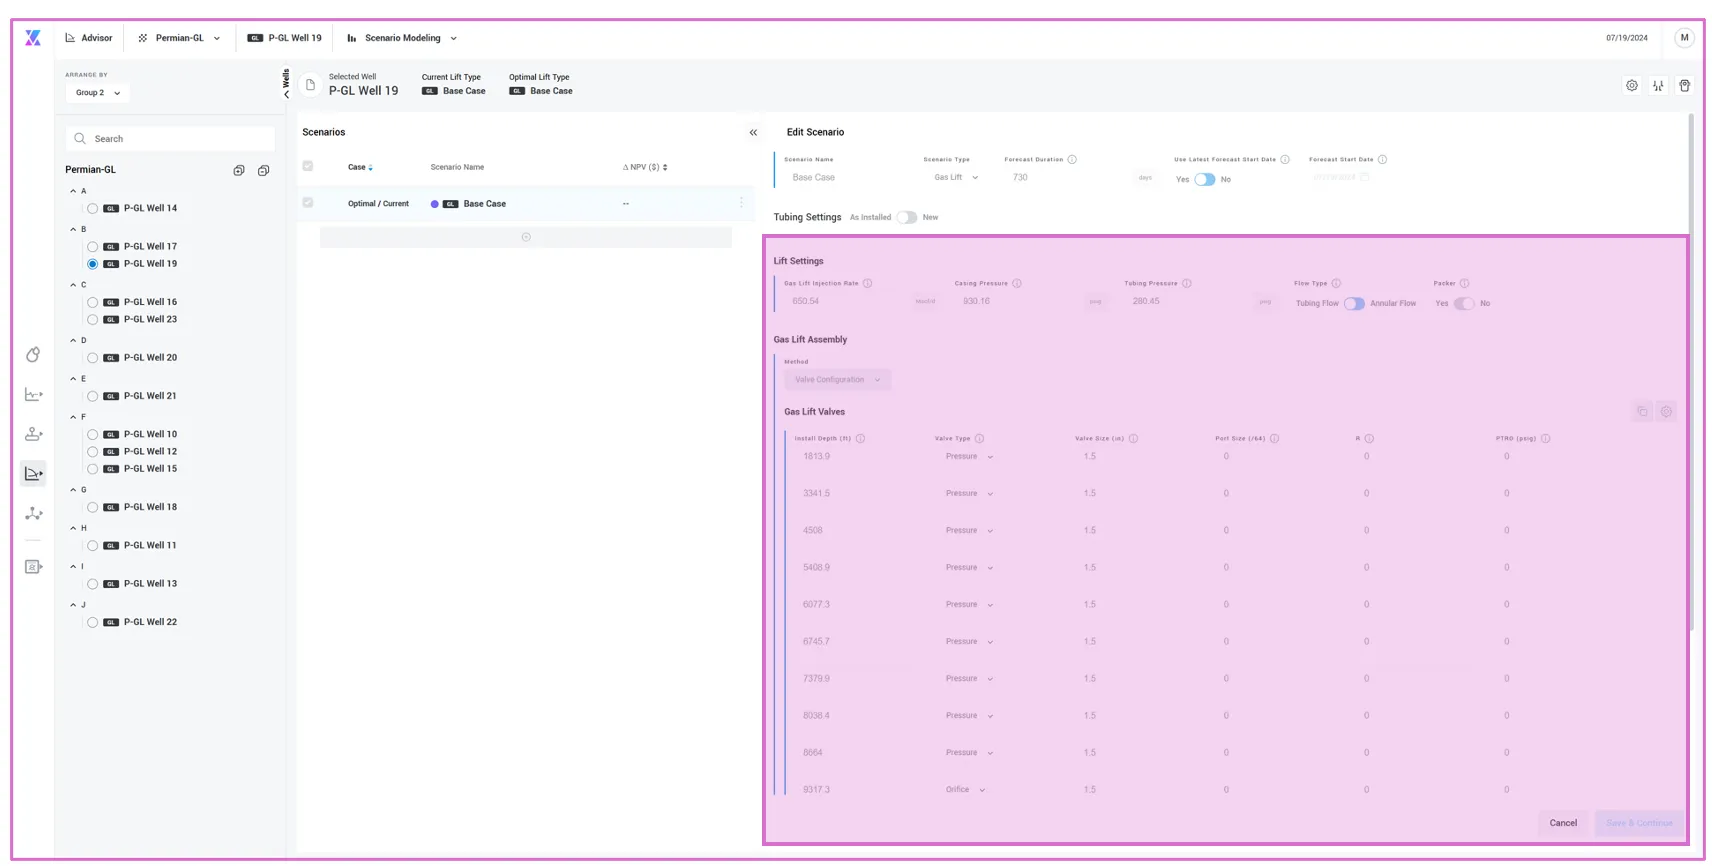Screen dimensions: 1712x866
Task: Select the P-GL Well 14 radio button
Action: pyautogui.click(x=93, y=209)
